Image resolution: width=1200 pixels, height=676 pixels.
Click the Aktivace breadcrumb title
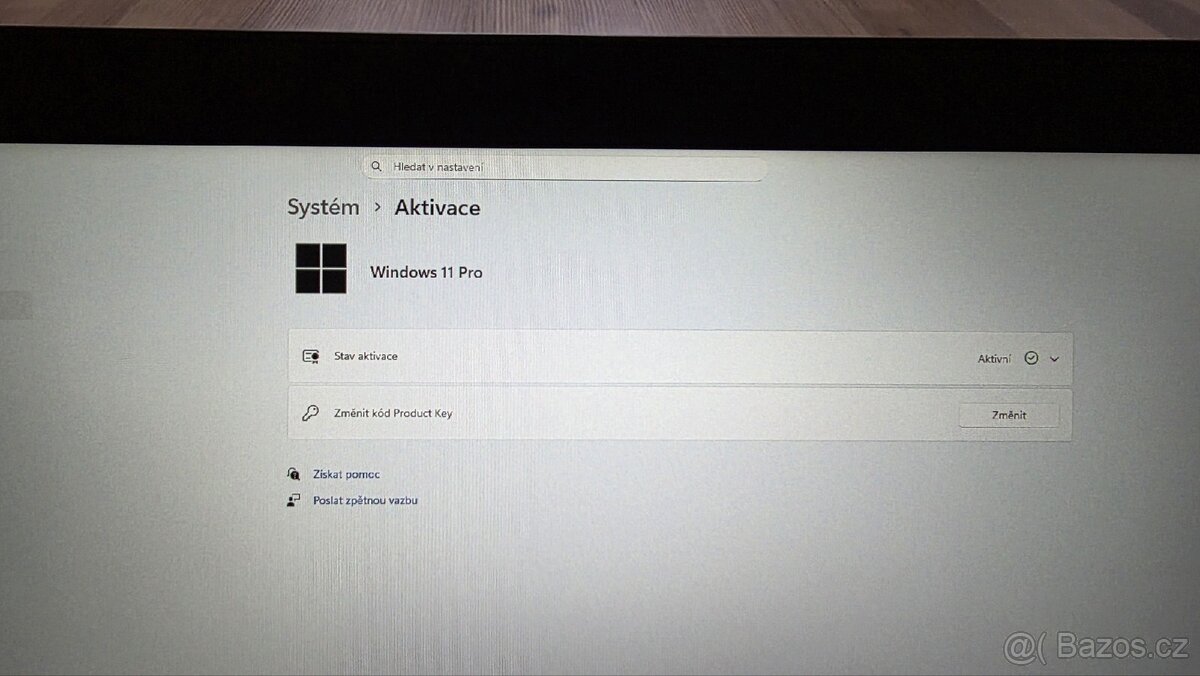tap(437, 208)
